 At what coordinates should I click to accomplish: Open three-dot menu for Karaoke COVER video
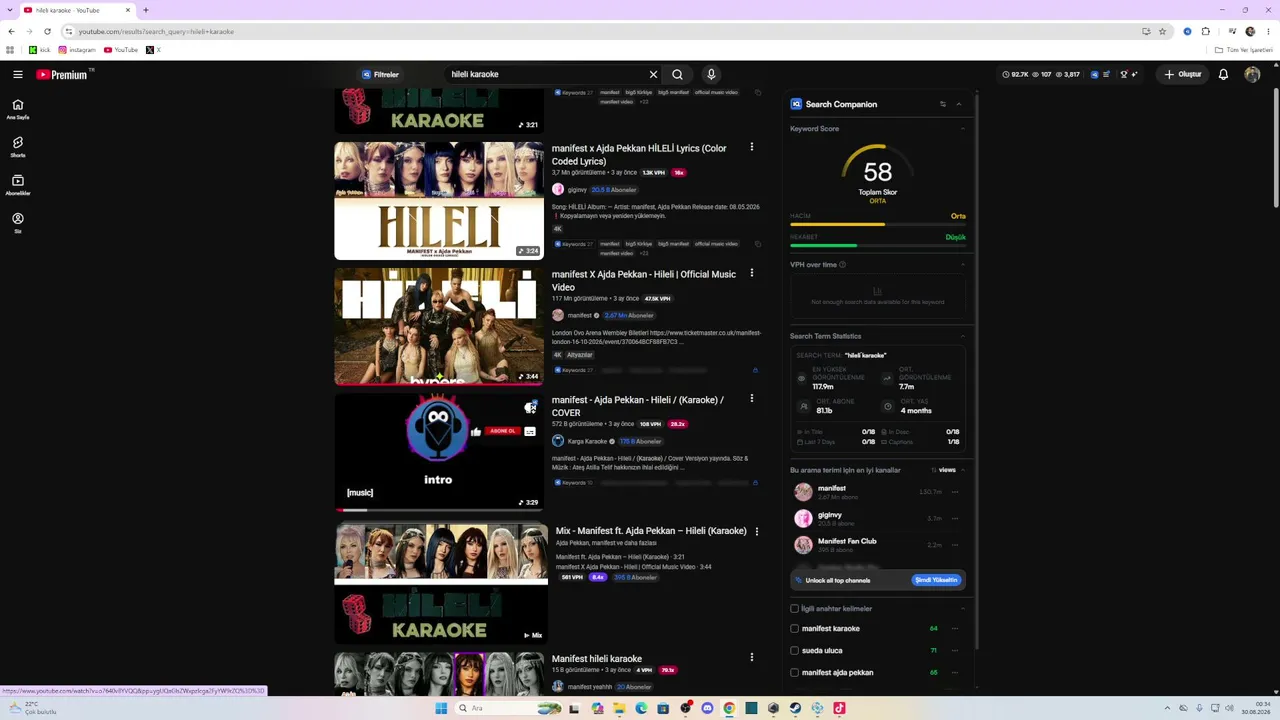coord(751,398)
